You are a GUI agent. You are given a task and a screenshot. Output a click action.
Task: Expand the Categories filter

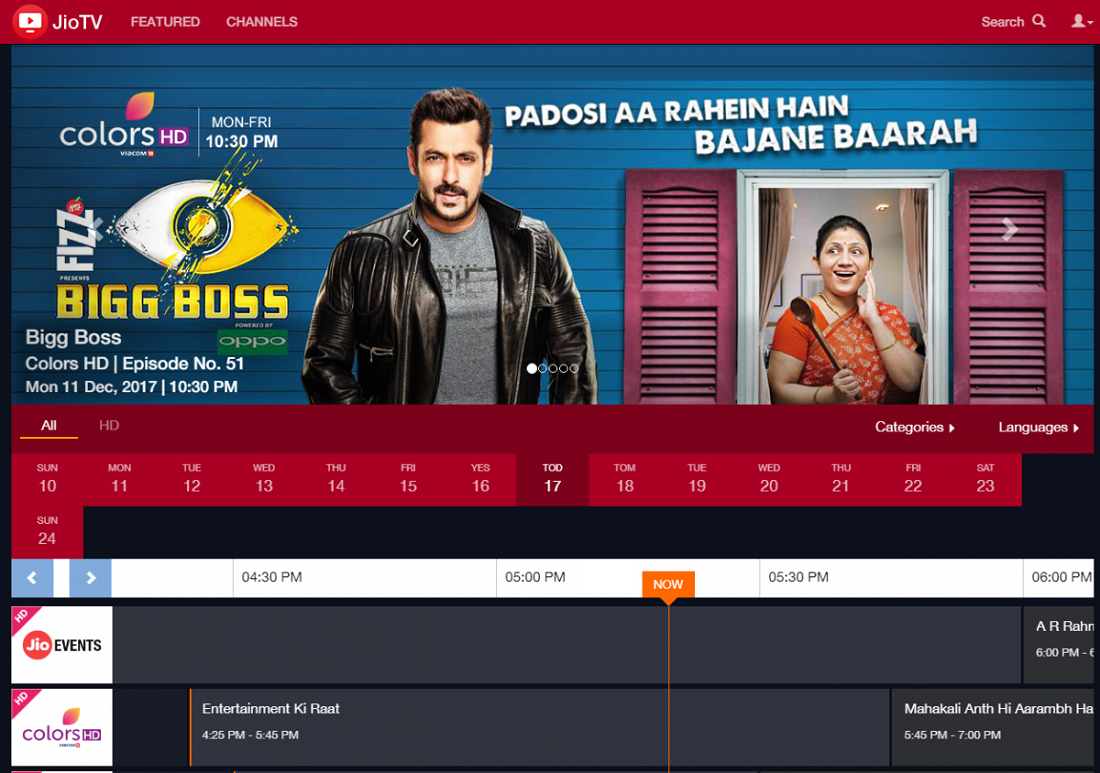click(x=915, y=427)
